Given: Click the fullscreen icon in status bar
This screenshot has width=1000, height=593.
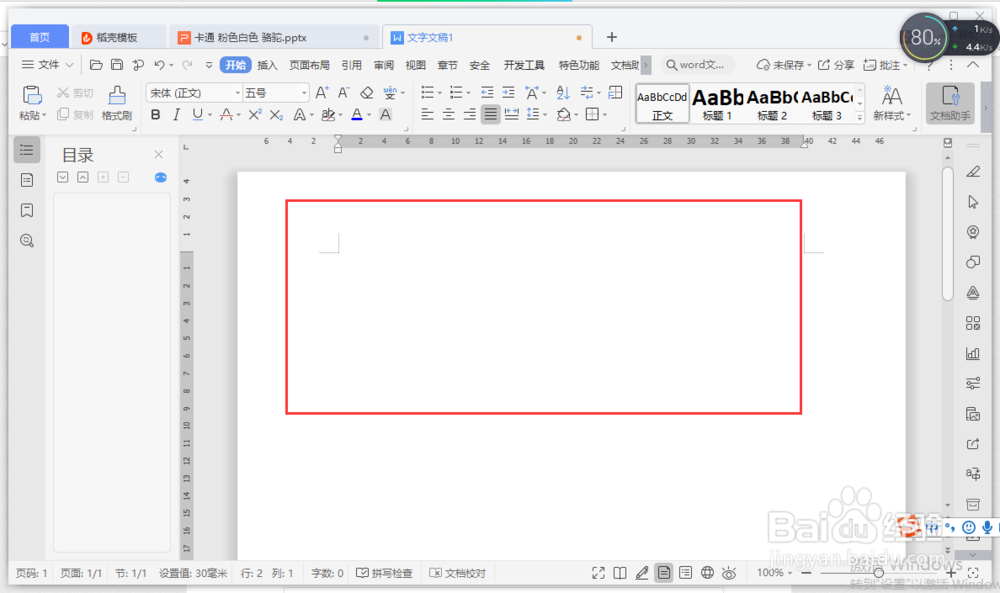Looking at the screenshot, I should [598, 573].
